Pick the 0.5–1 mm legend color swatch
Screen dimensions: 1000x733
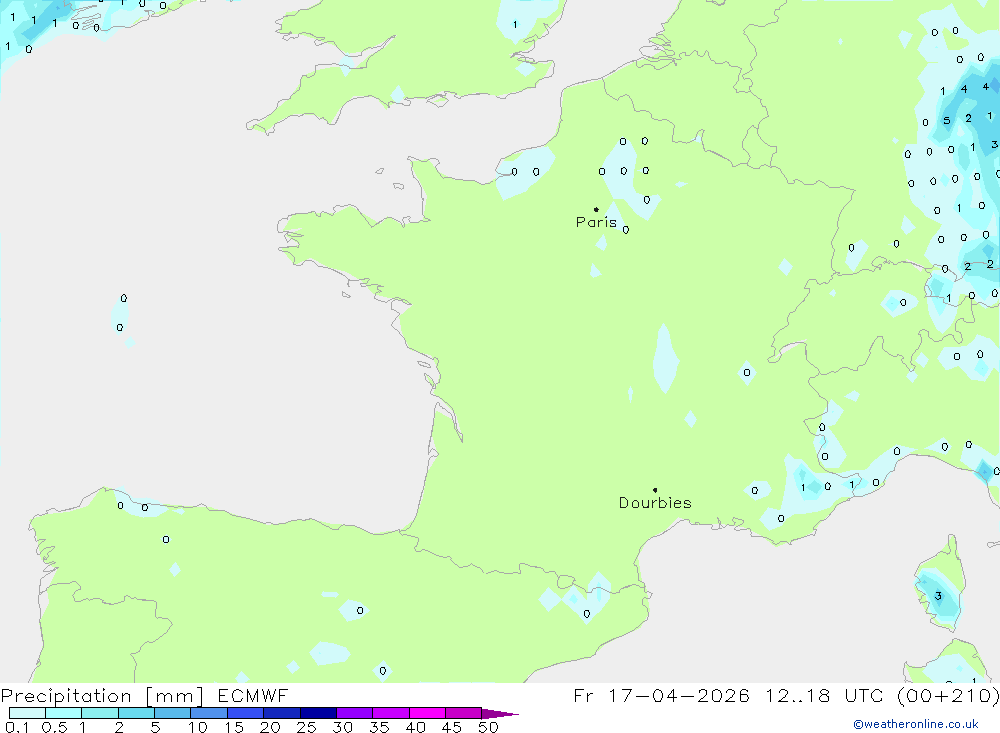(64, 713)
